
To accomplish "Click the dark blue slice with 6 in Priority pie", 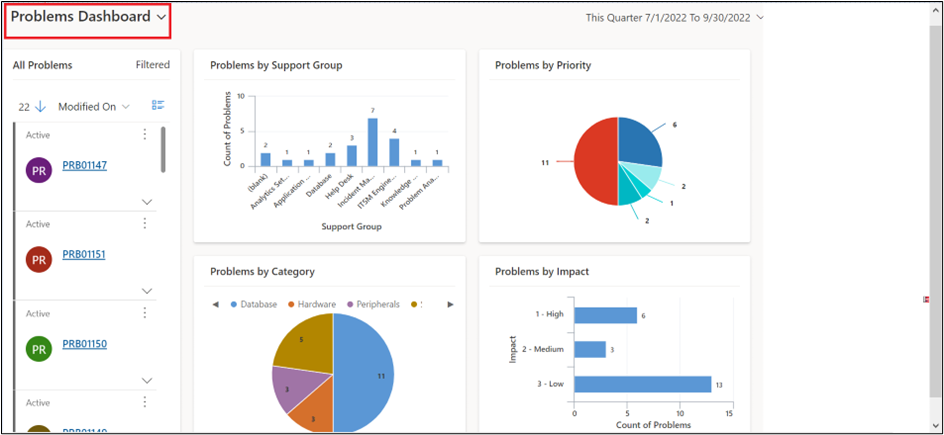I will 640,143.
